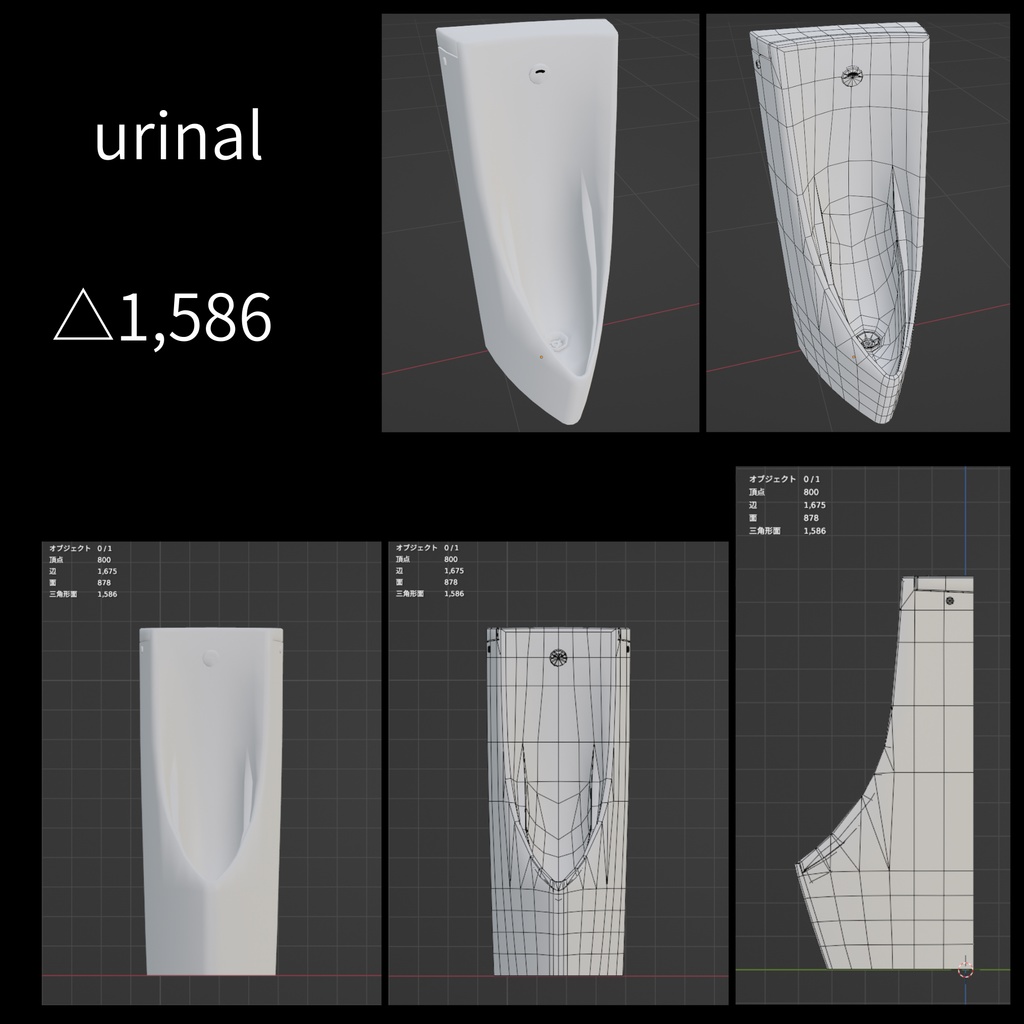Select the wireframe sensor in perspective wireframe view
1024x1024 pixels.
pos(852,76)
